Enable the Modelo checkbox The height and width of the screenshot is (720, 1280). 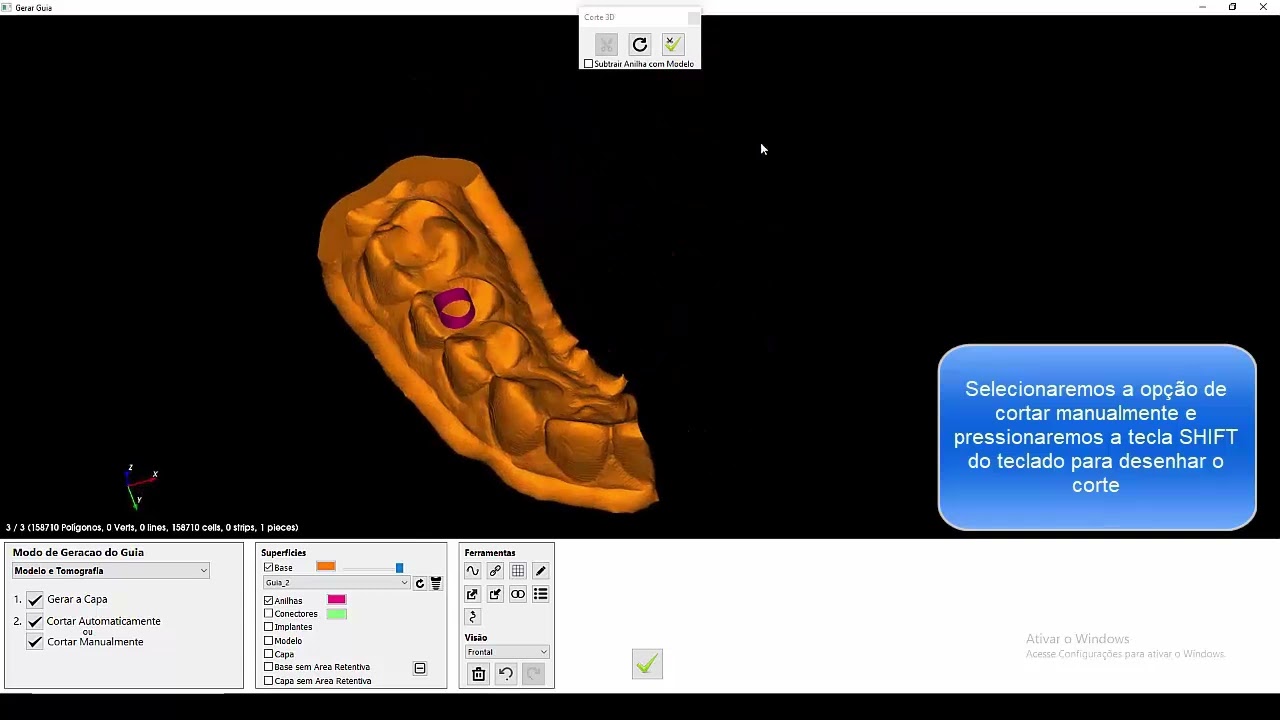(x=268, y=640)
